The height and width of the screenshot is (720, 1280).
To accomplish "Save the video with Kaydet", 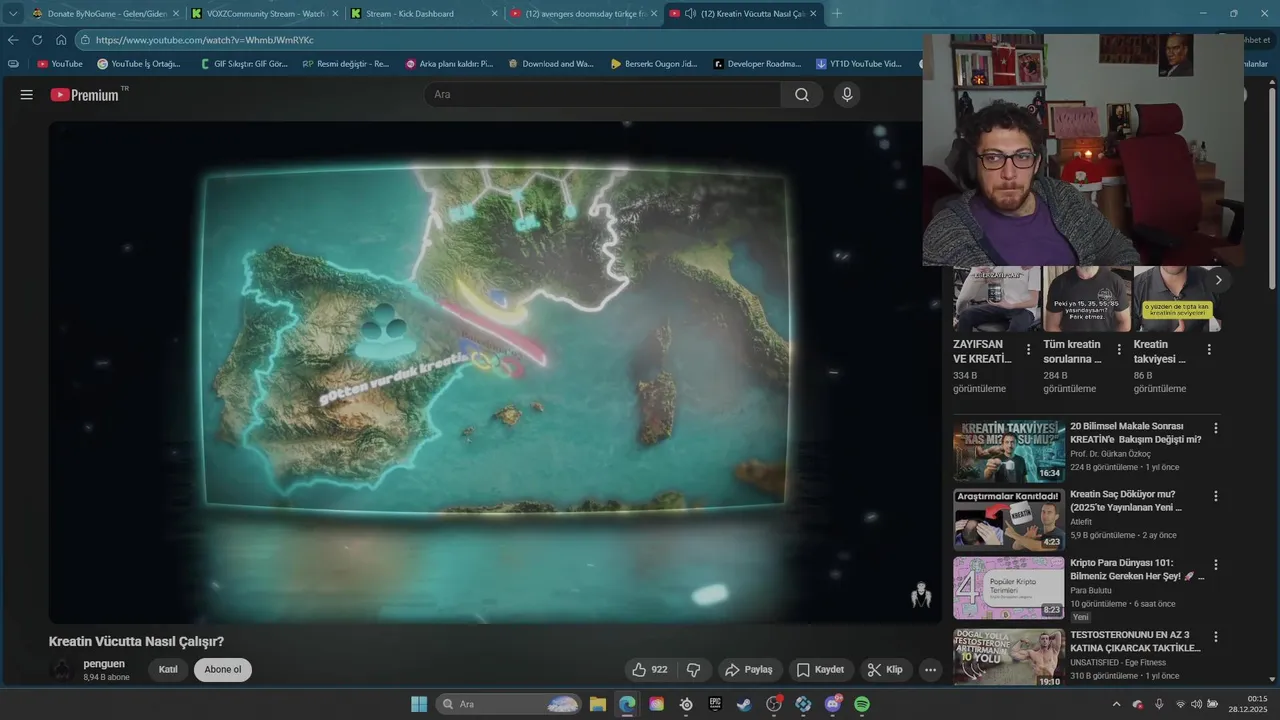I will [x=820, y=670].
